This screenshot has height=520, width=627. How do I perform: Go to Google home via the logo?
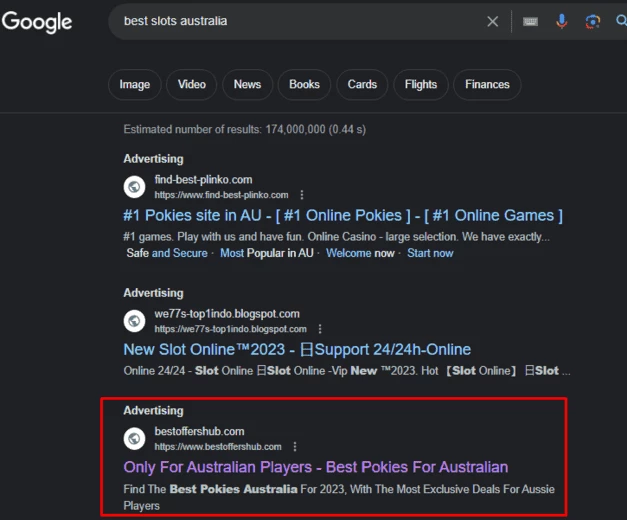coord(37,22)
